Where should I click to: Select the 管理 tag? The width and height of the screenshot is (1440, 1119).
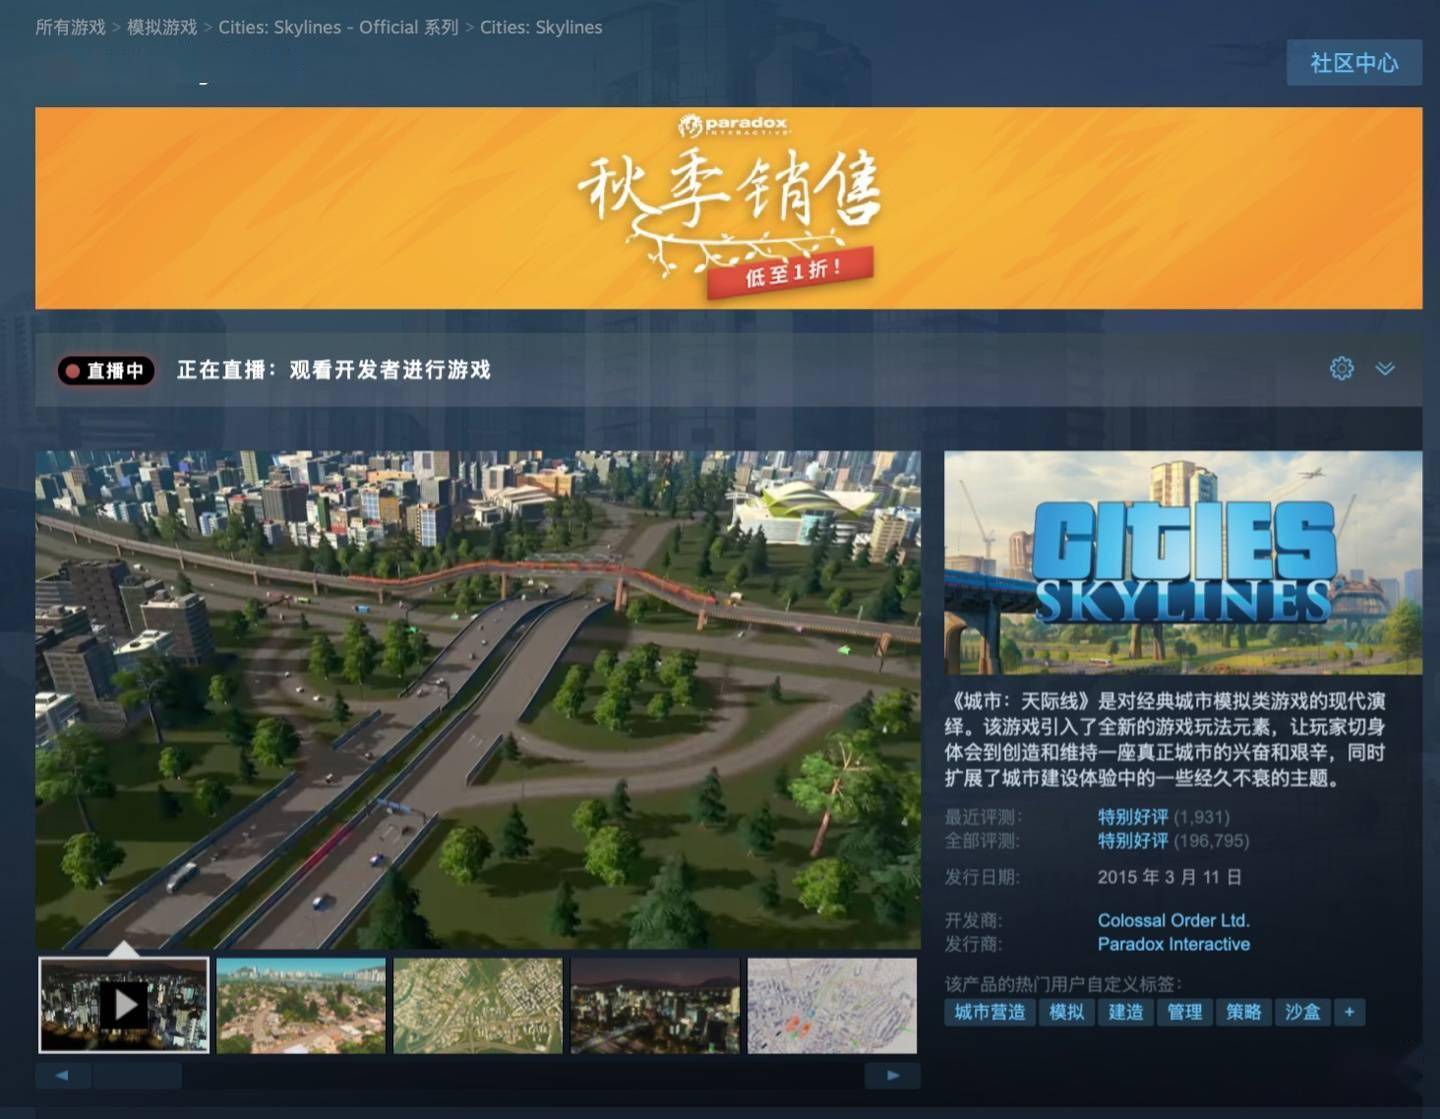(1185, 1012)
